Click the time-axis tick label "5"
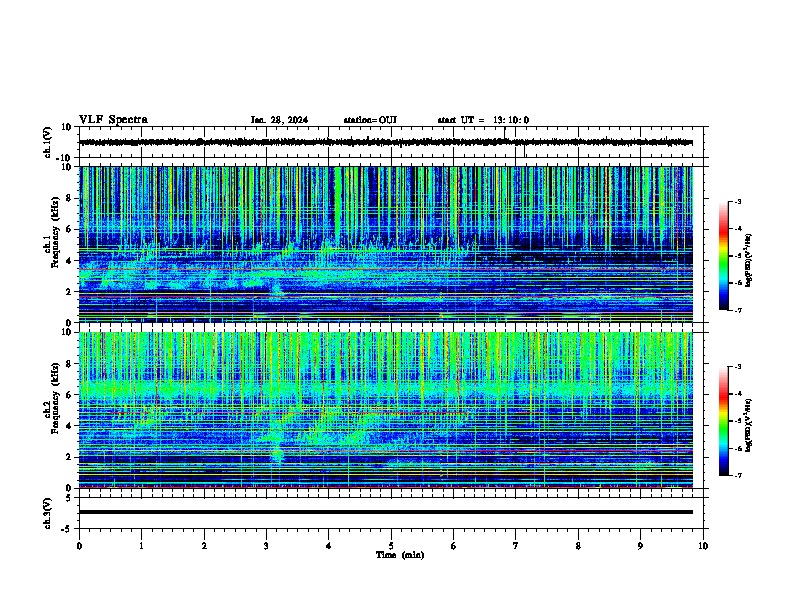The height and width of the screenshot is (612, 792). tap(391, 546)
